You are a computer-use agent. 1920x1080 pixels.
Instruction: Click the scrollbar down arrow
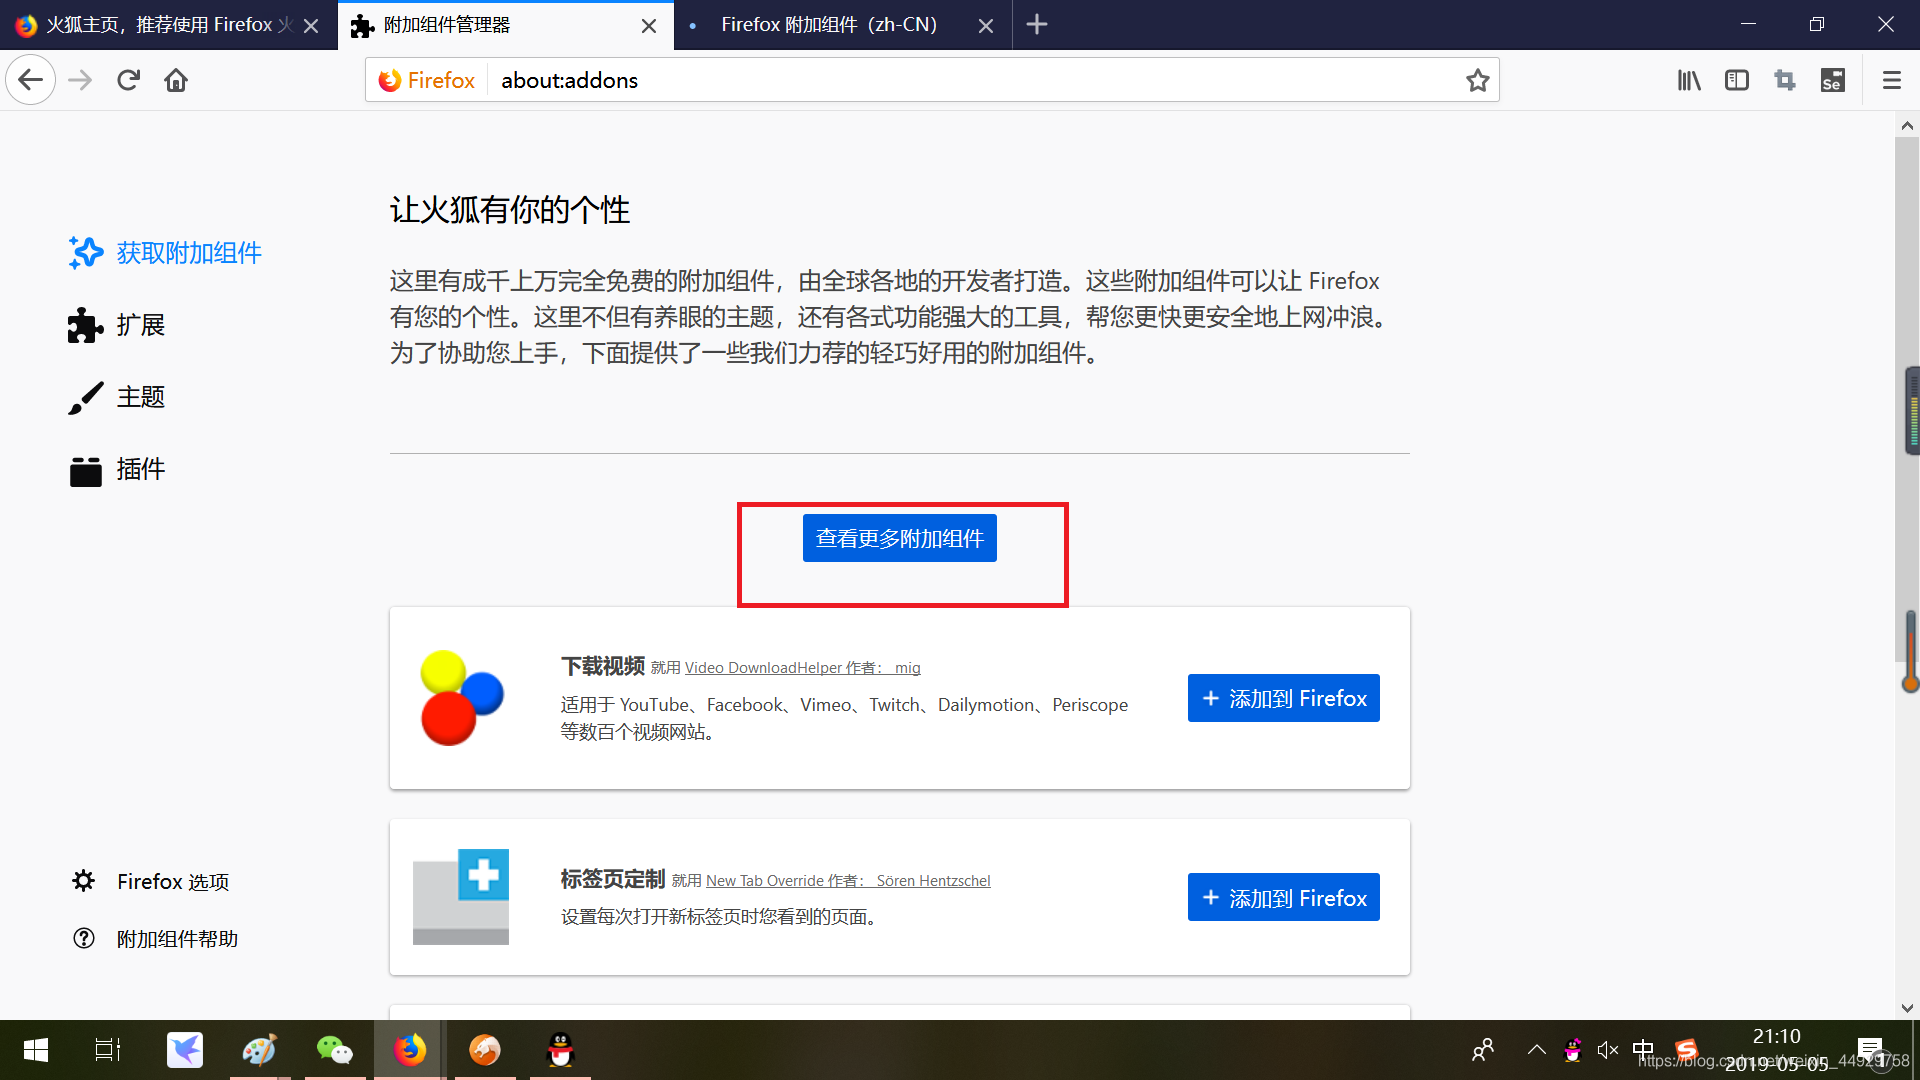pyautogui.click(x=1906, y=1008)
